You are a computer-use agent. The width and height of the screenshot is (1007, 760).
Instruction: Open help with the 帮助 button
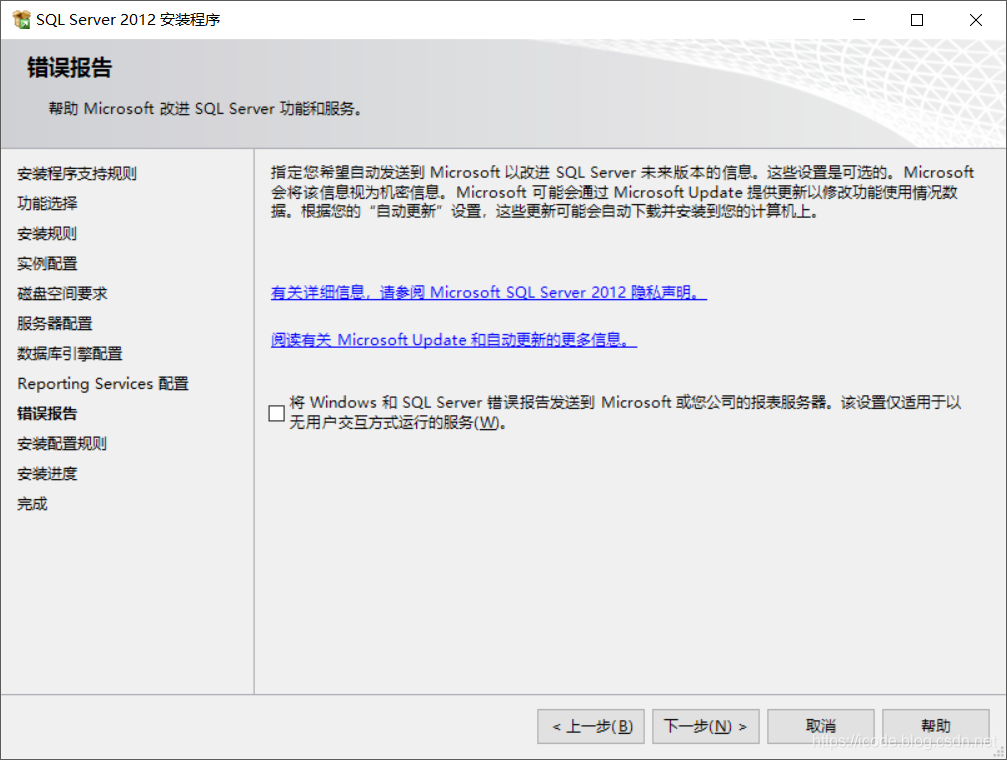point(936,727)
